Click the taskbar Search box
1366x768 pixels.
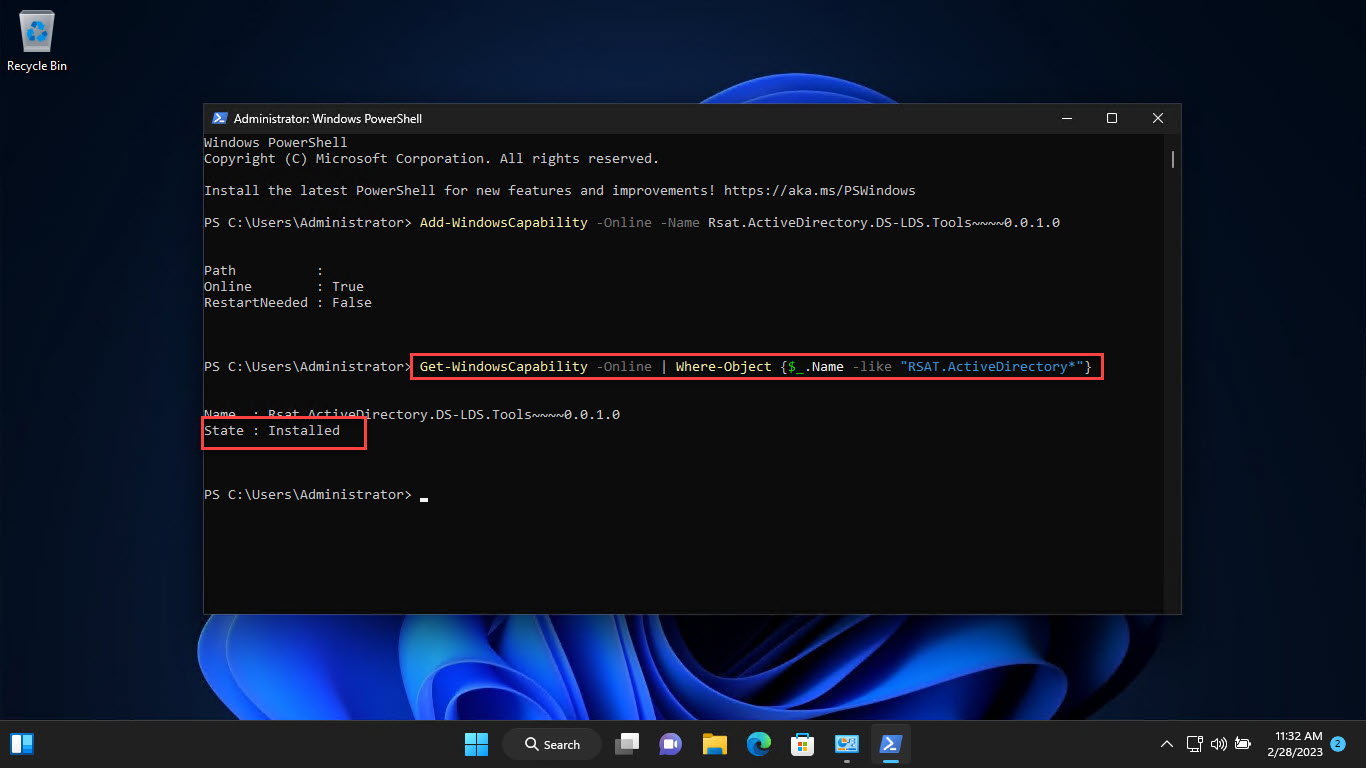coord(552,744)
